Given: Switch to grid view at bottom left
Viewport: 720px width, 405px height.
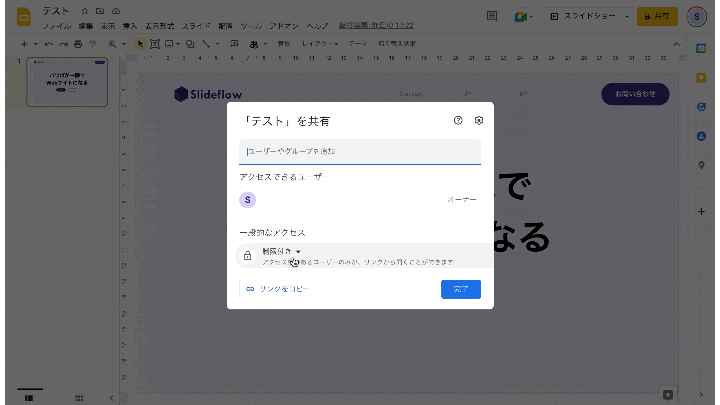Looking at the screenshot, I should (78, 397).
